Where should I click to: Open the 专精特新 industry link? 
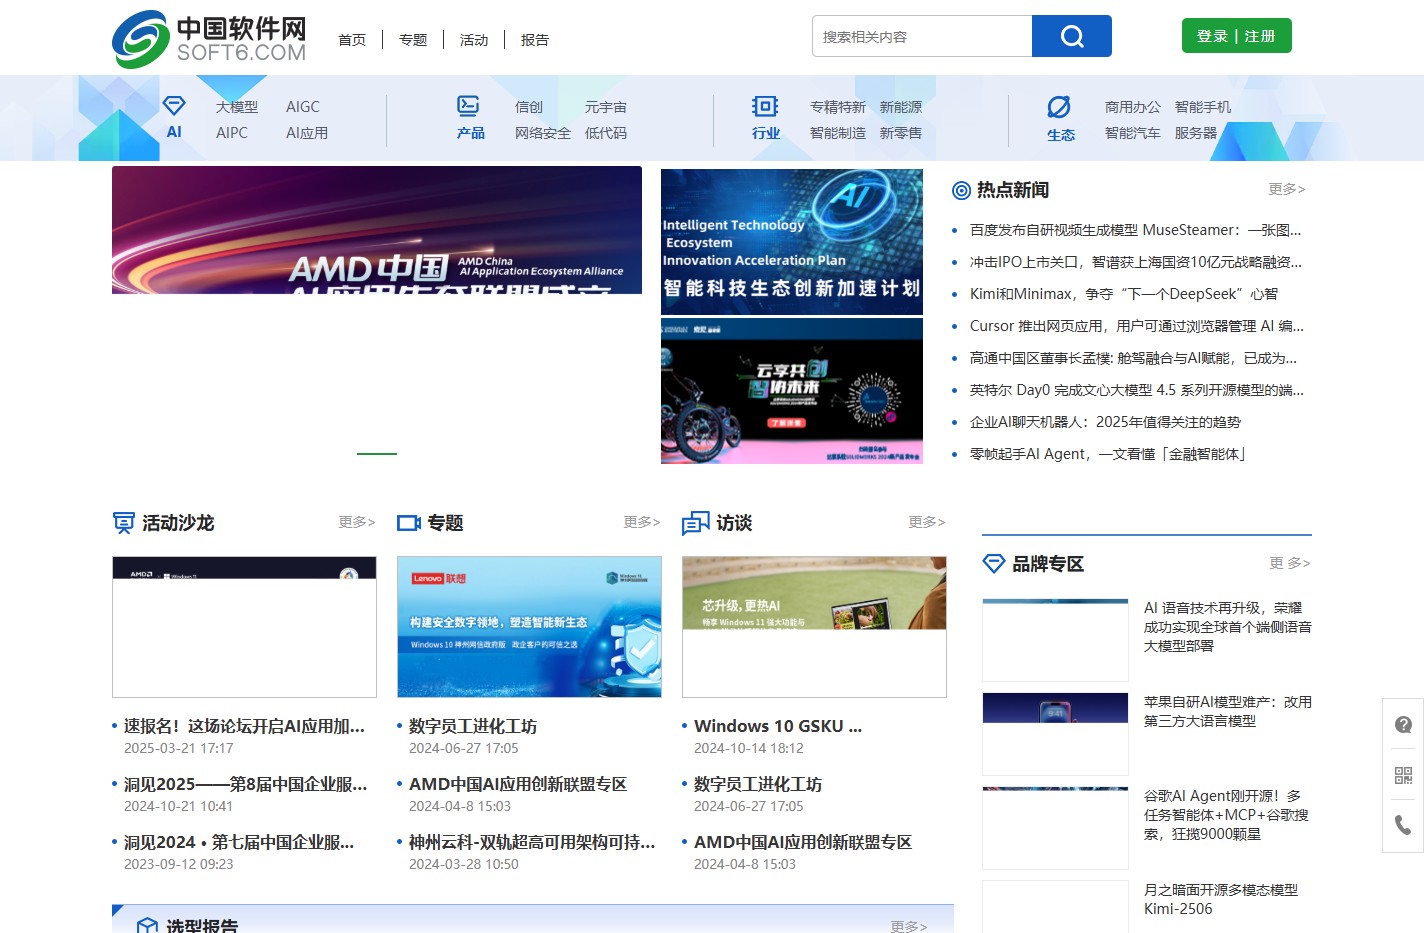(838, 107)
